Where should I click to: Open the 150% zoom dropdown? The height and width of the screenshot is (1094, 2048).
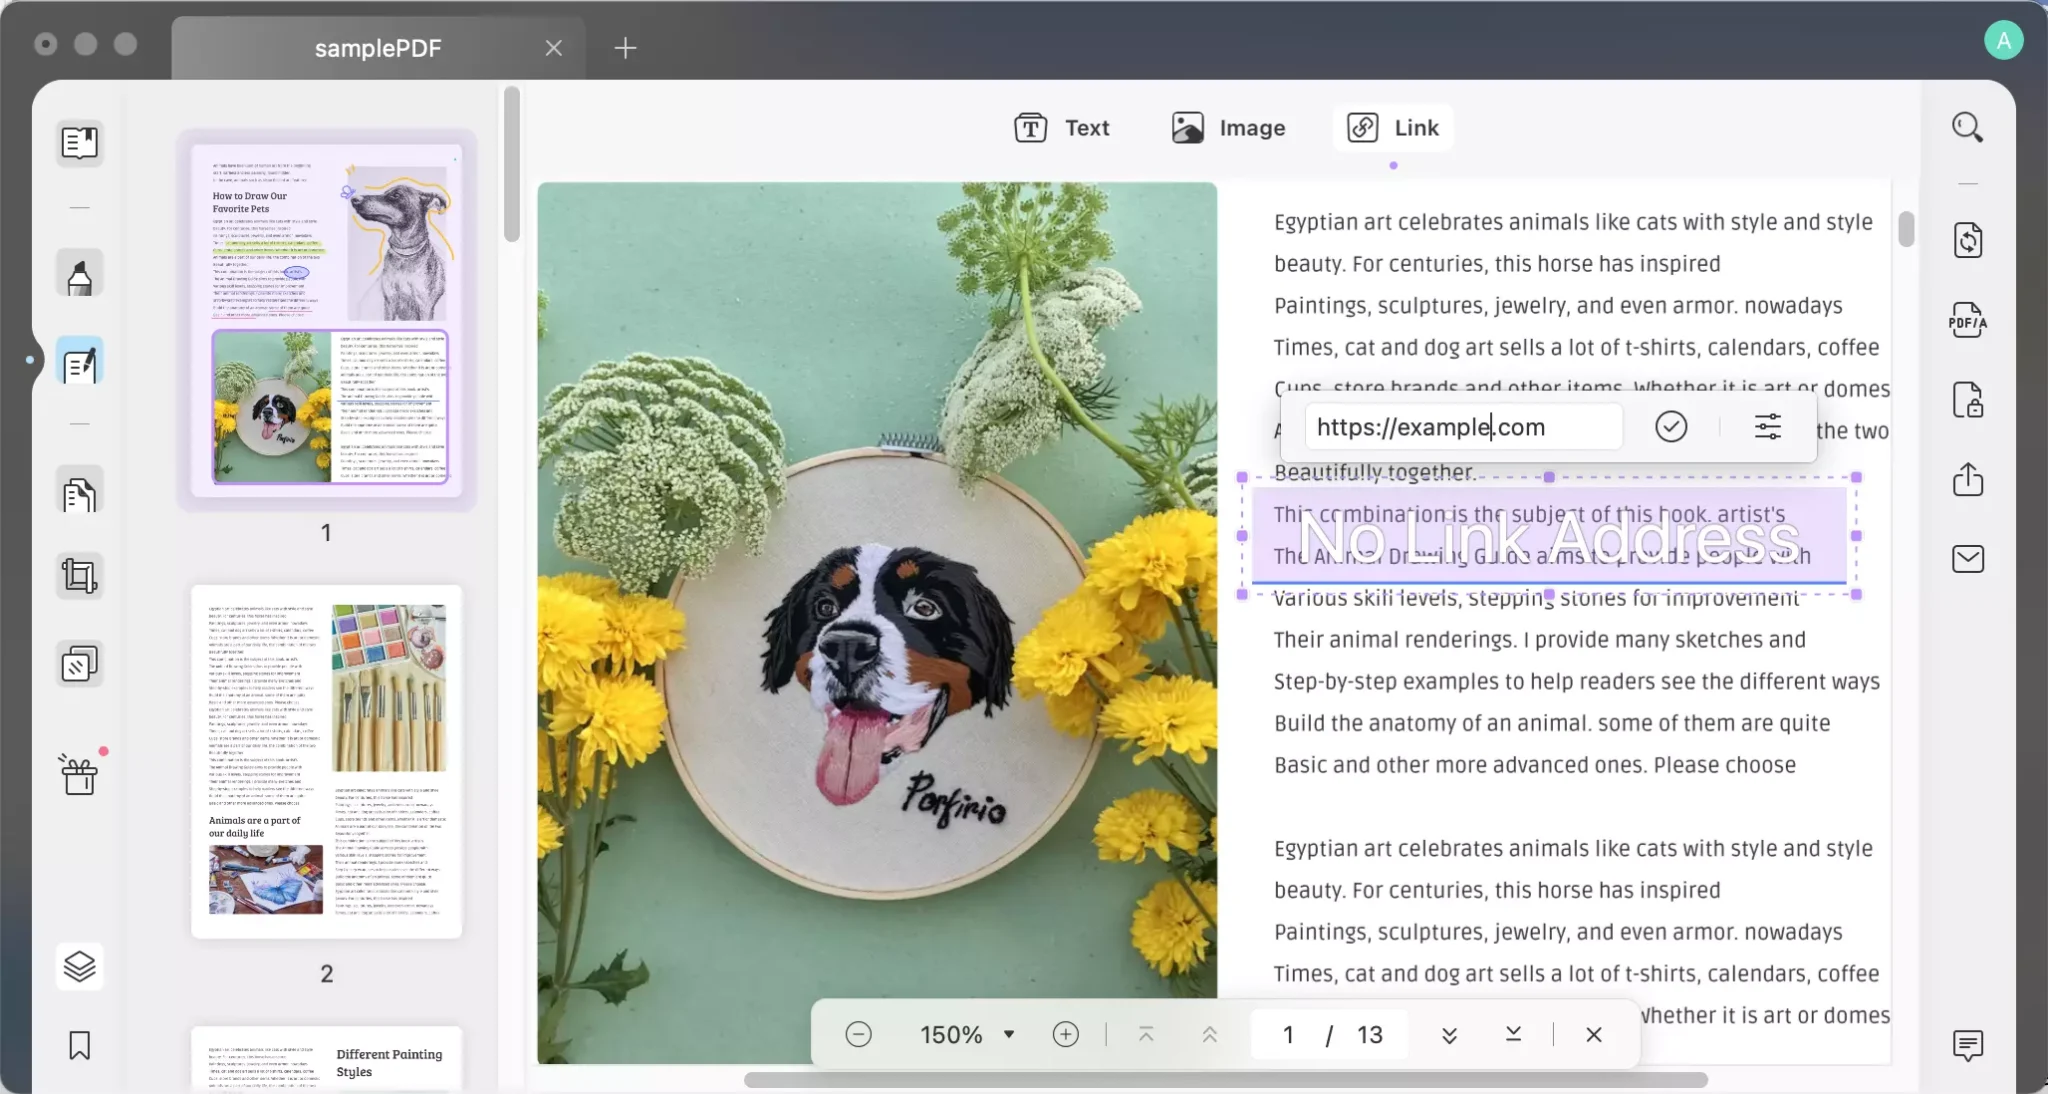(967, 1034)
